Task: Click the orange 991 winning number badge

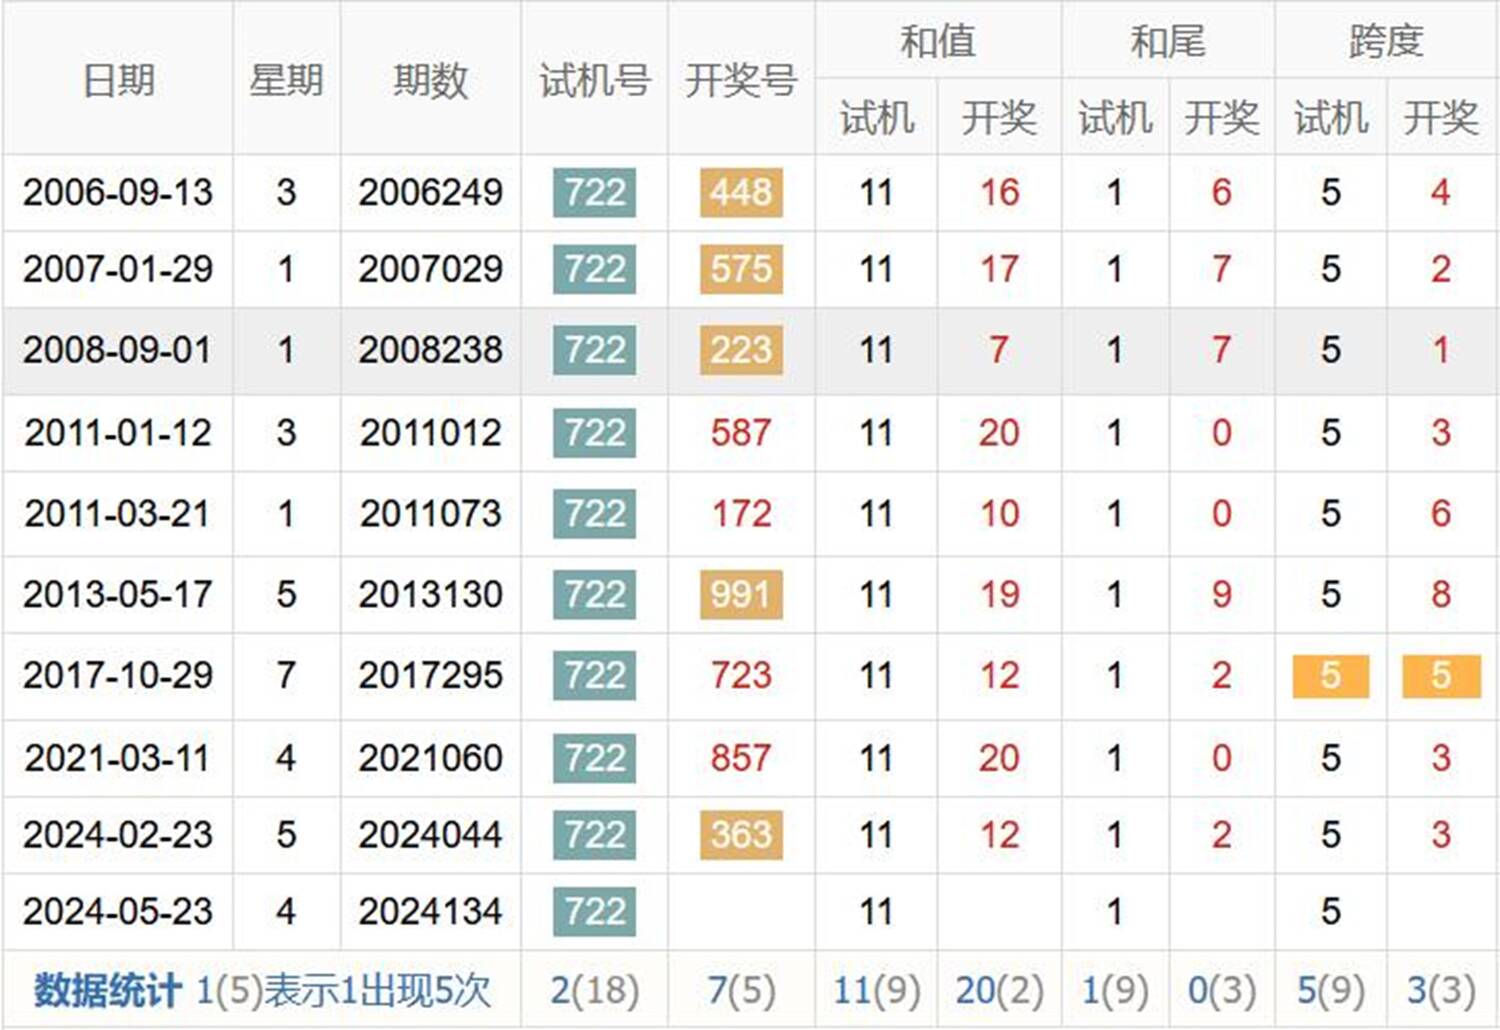Action: click(741, 594)
